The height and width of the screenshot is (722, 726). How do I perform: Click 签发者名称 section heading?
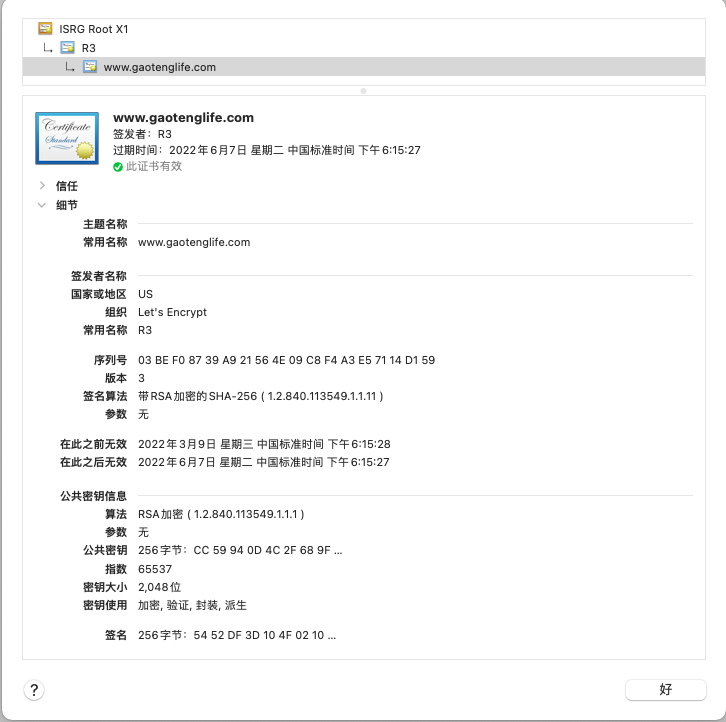click(x=99, y=276)
